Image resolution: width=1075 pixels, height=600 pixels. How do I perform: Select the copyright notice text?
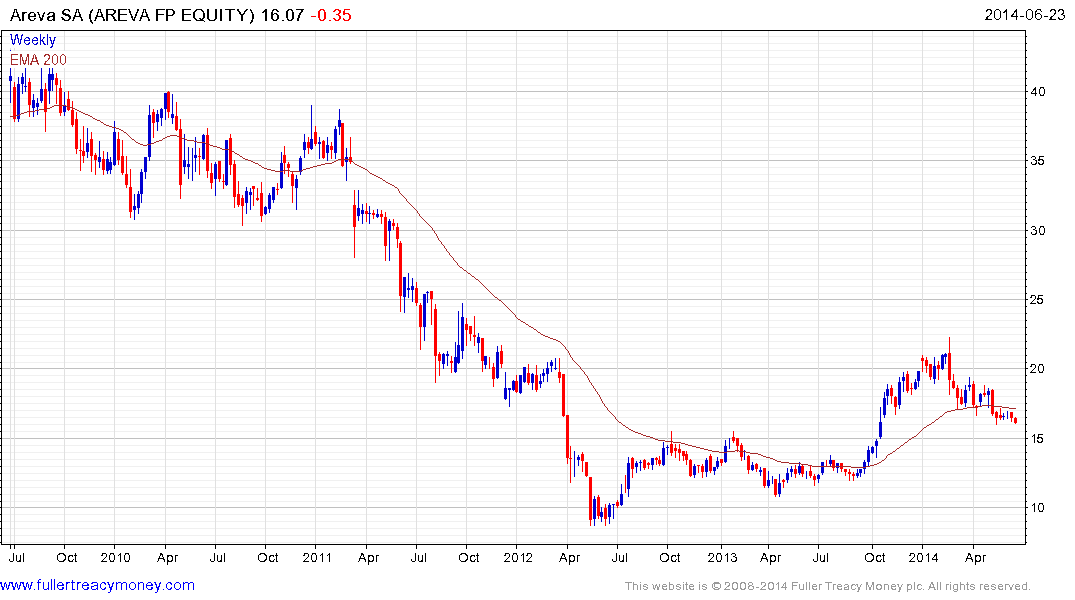(828, 586)
